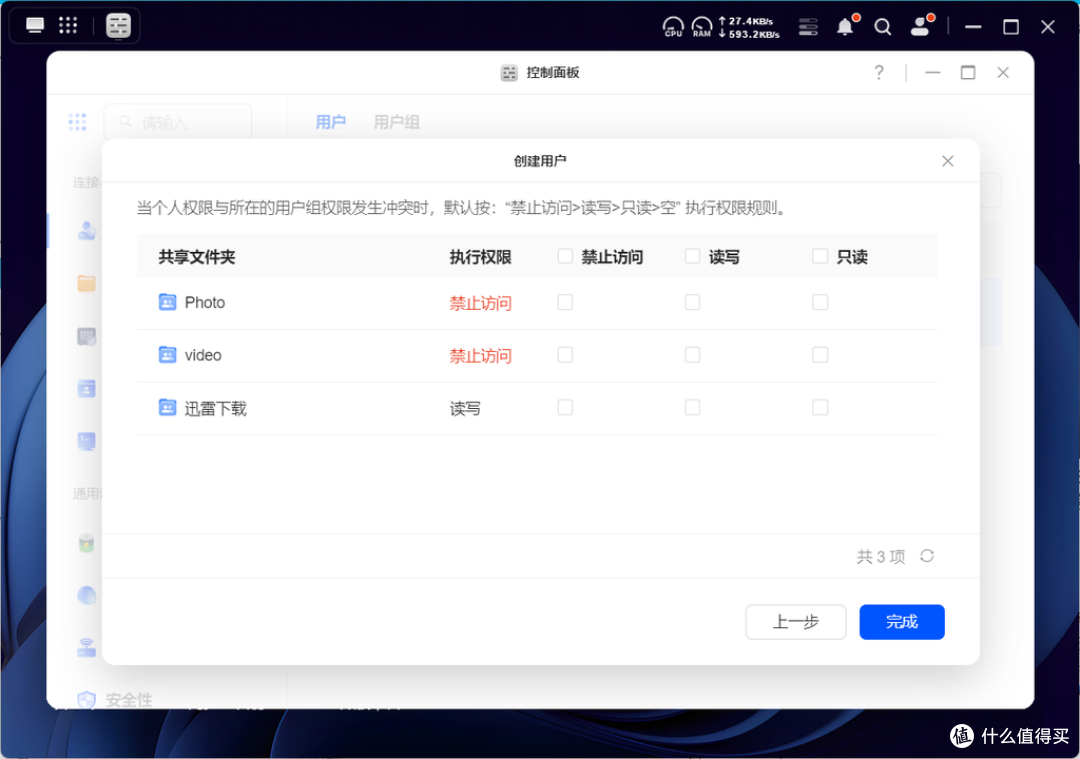Click the video shared folder icon
The image size is (1080, 759).
click(x=167, y=355)
